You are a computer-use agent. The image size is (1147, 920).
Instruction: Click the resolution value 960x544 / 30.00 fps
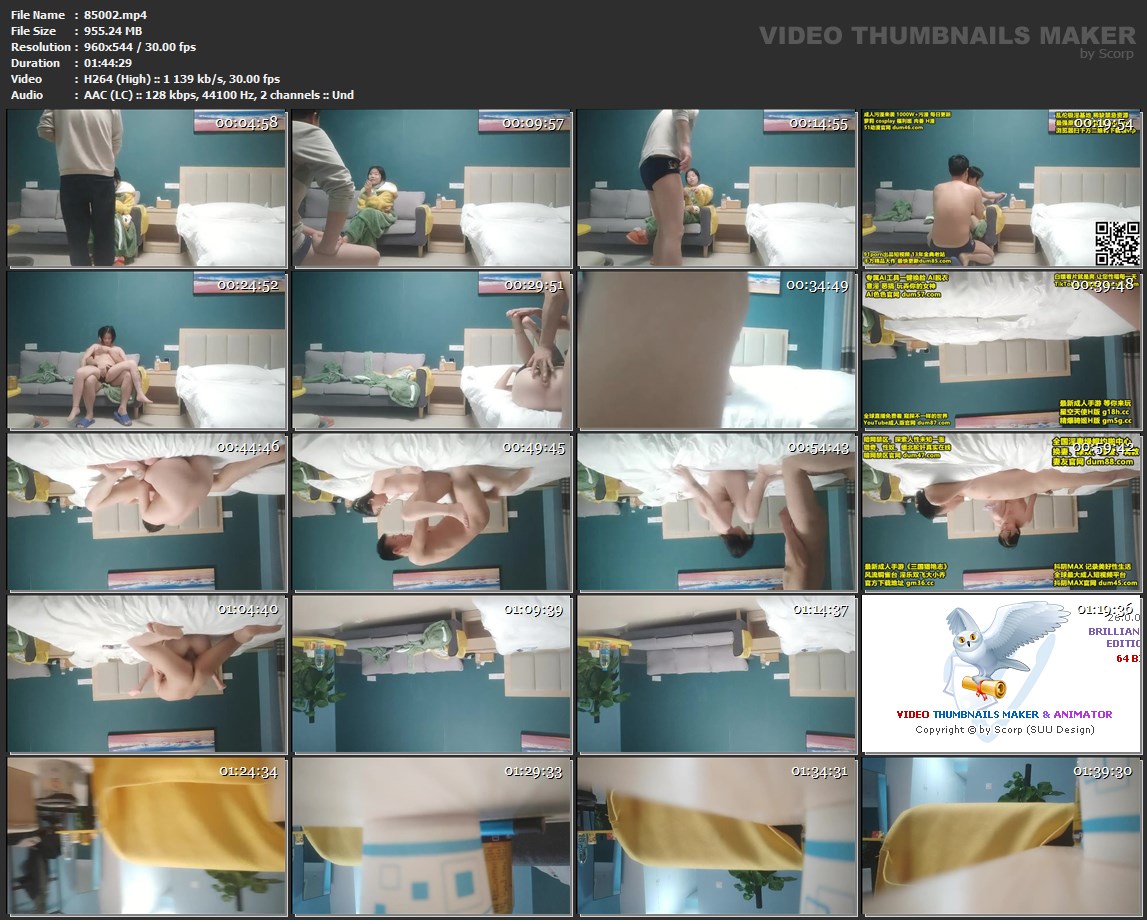pyautogui.click(x=140, y=47)
